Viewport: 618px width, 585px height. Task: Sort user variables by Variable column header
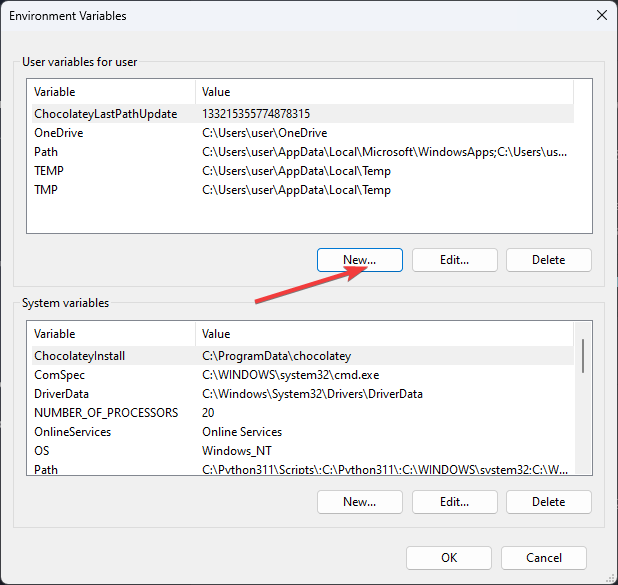(110, 92)
